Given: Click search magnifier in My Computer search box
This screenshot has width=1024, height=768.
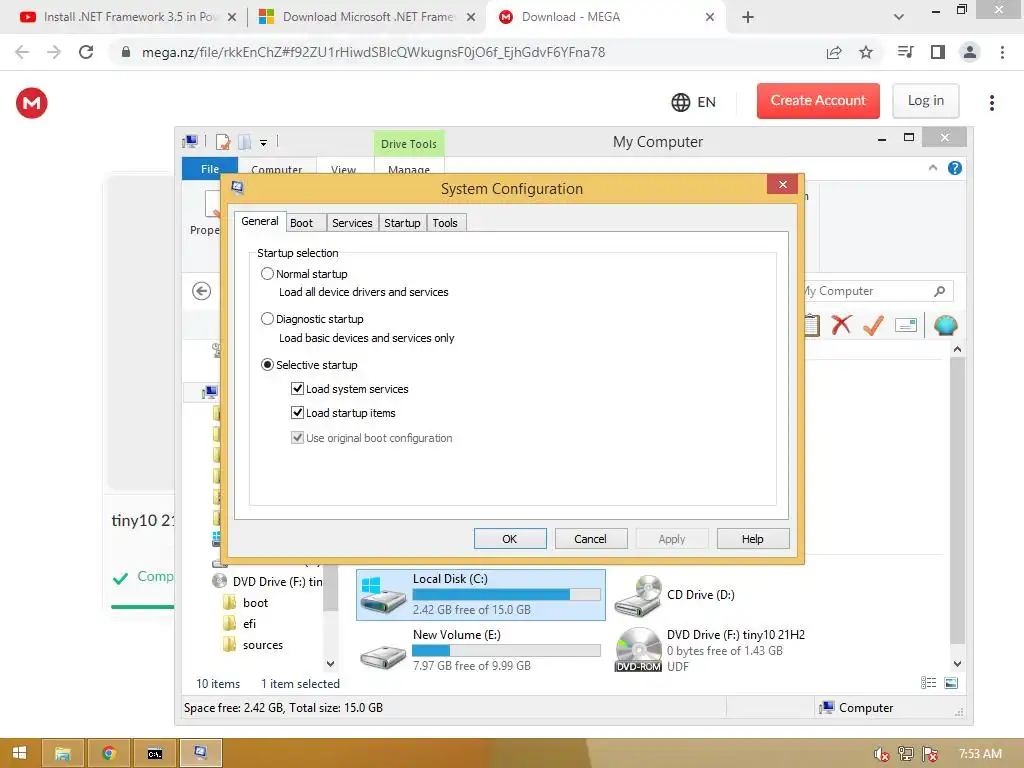Looking at the screenshot, I should pos(939,291).
